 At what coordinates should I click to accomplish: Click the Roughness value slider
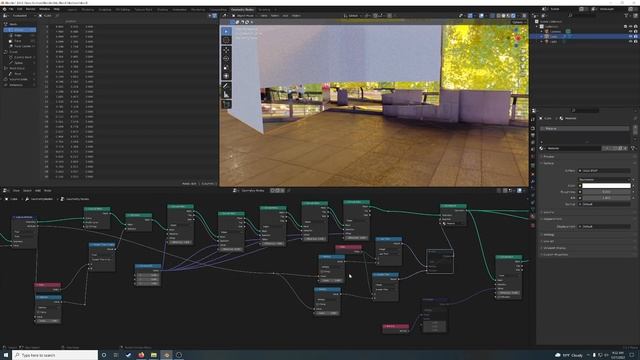606,192
